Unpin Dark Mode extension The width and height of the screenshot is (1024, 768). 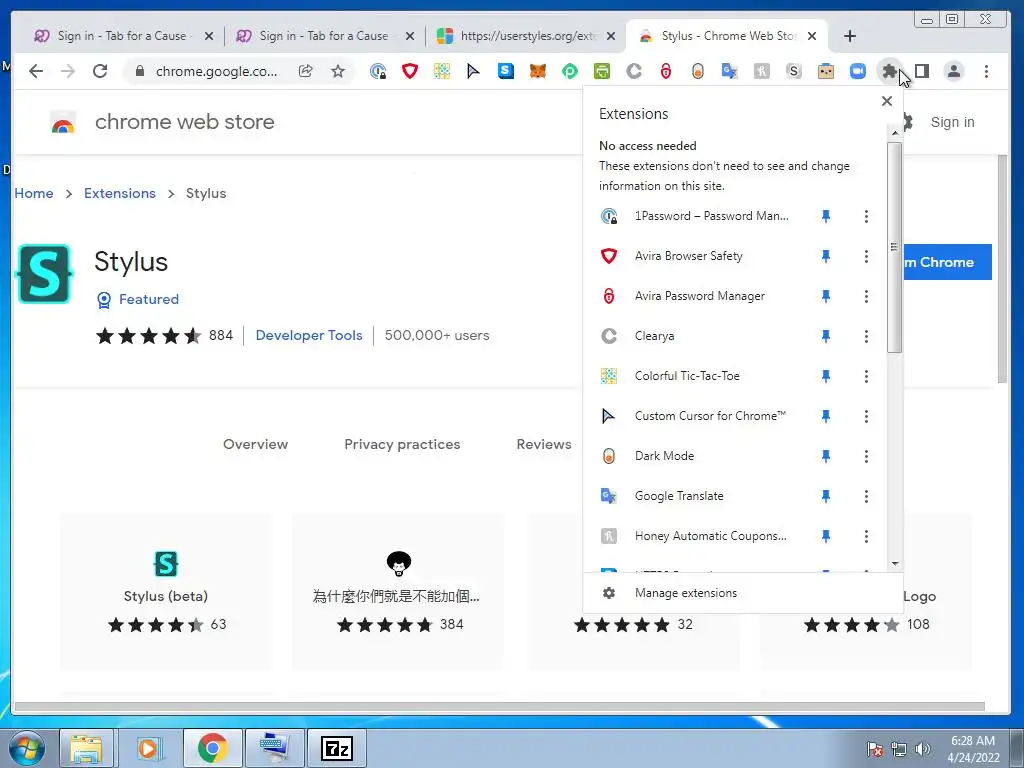825,456
